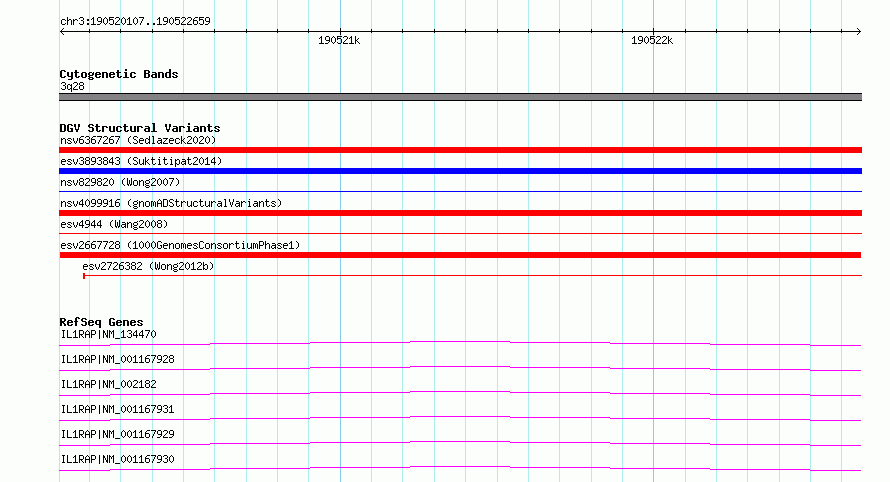
Task: Click the esv3893843 (Suktitipat2014) label
Action: 141,161
